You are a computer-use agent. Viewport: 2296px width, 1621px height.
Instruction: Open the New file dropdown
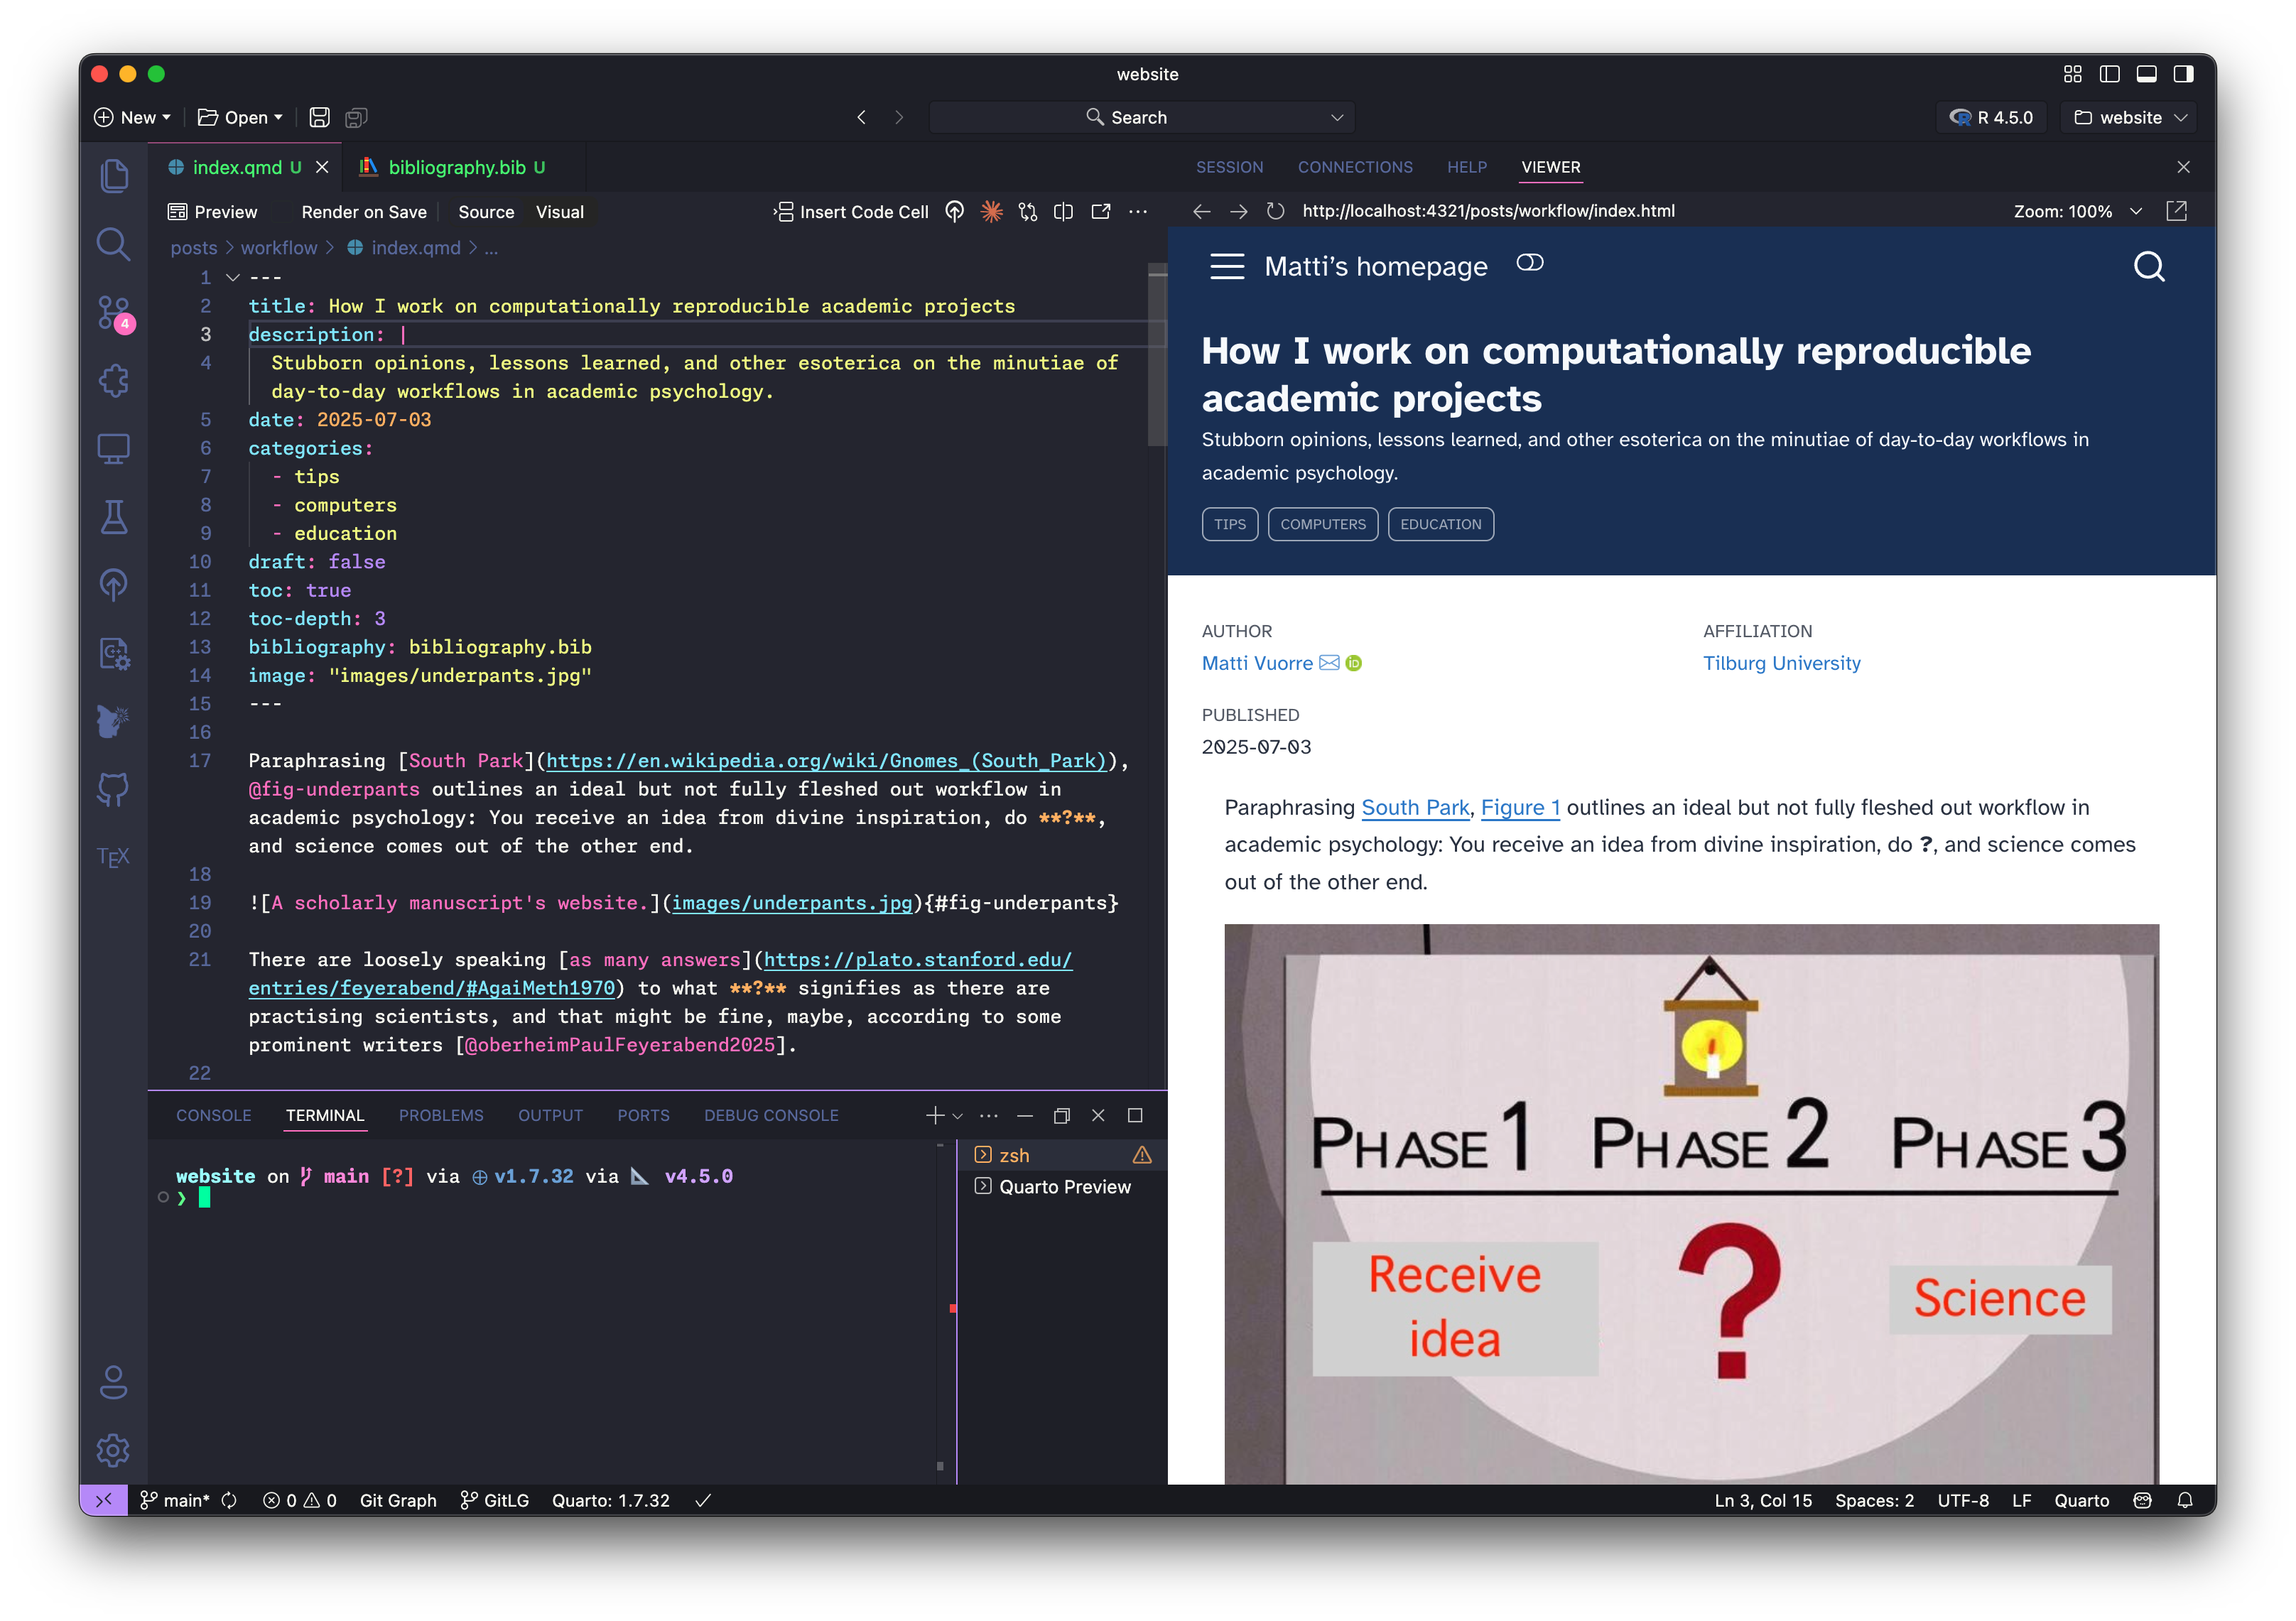tap(132, 117)
